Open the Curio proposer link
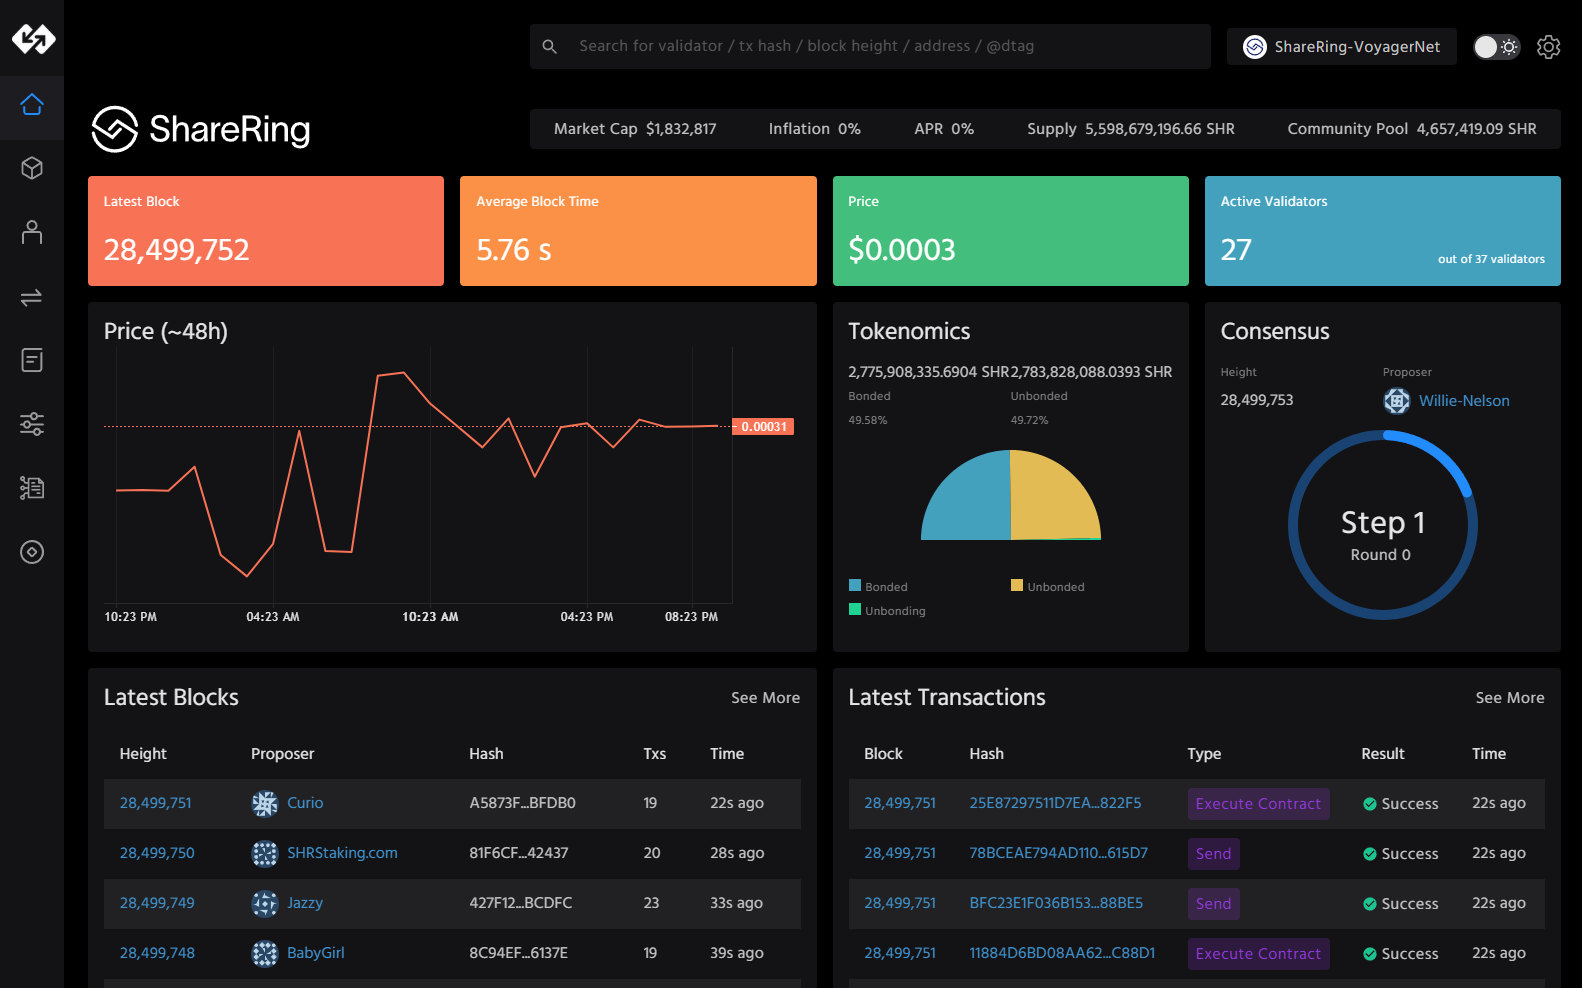The image size is (1582, 988). tap(305, 803)
